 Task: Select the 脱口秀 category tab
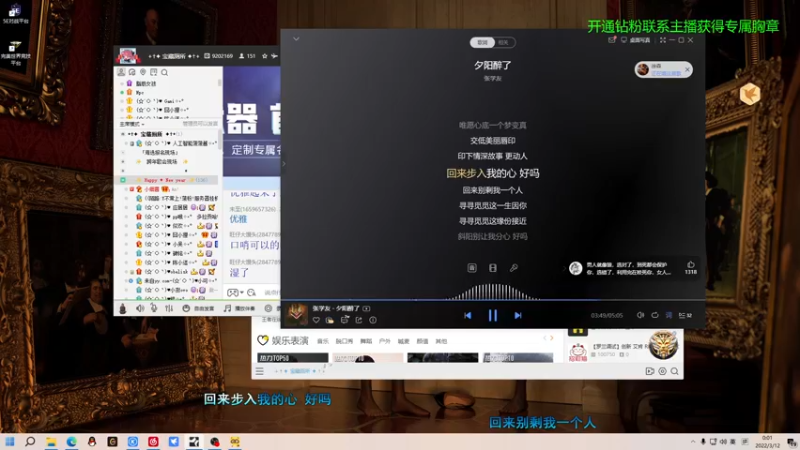[344, 341]
